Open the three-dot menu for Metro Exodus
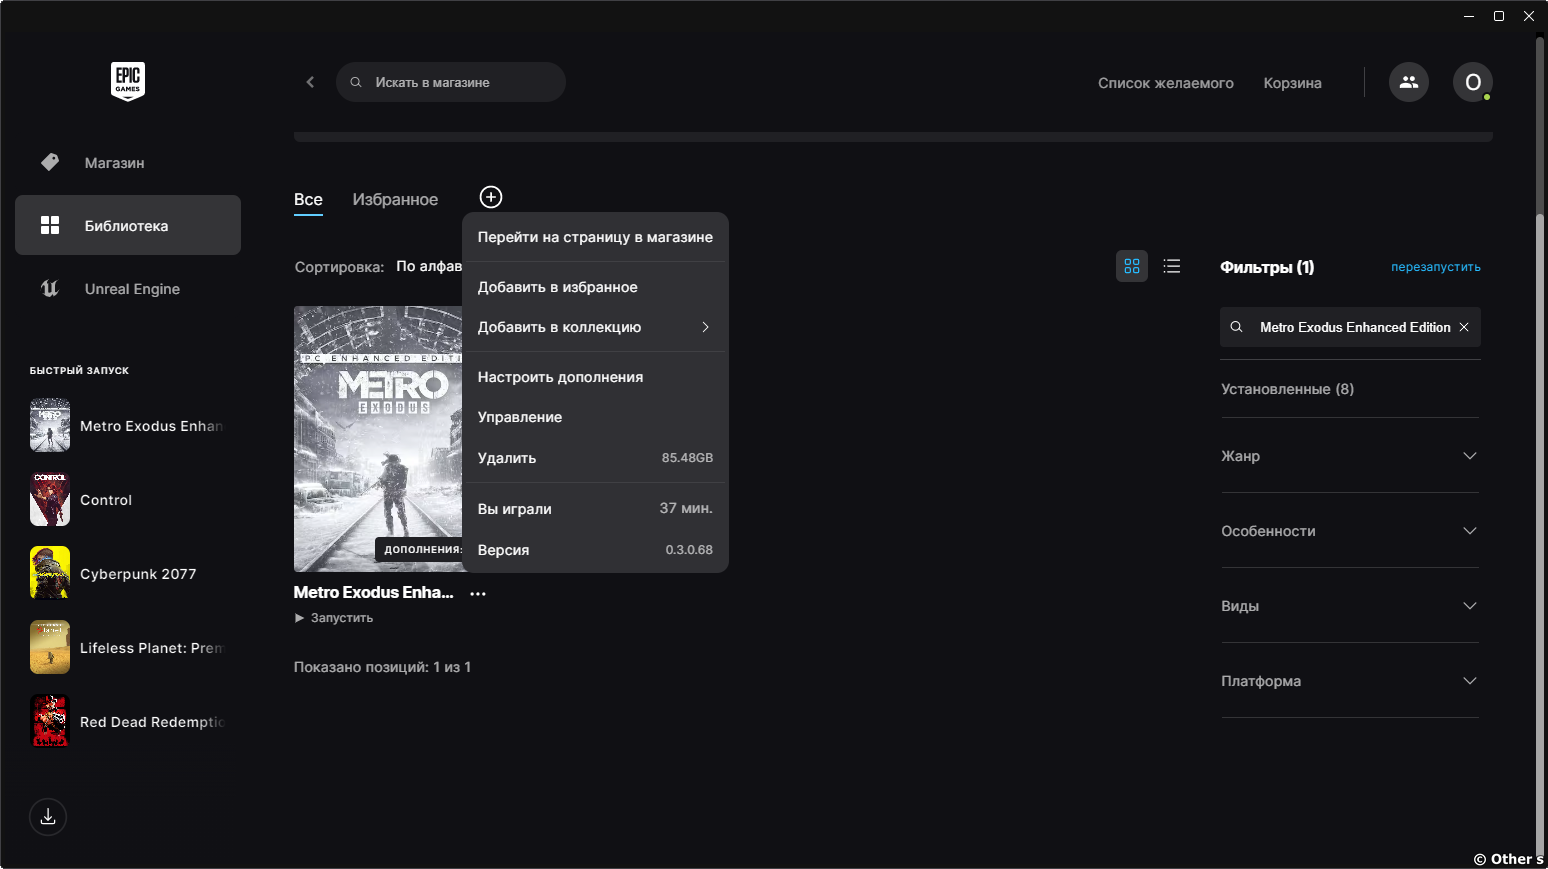Screen dimensions: 1548x869 point(478,593)
